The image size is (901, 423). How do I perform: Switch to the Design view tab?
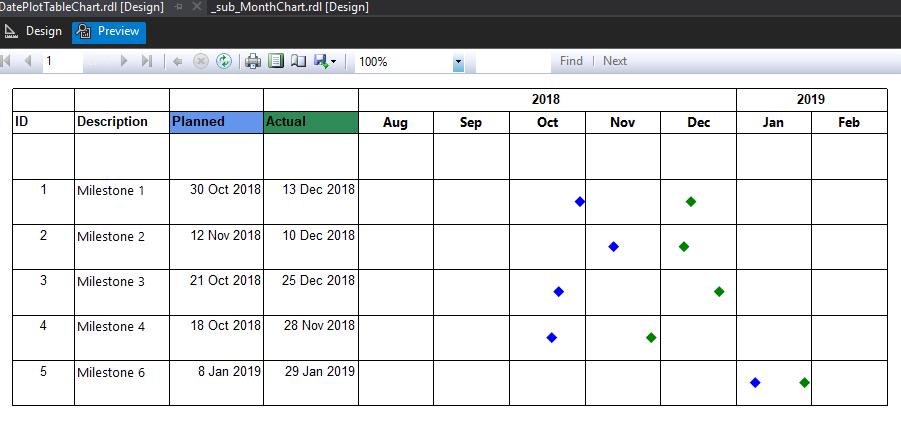(x=32, y=32)
